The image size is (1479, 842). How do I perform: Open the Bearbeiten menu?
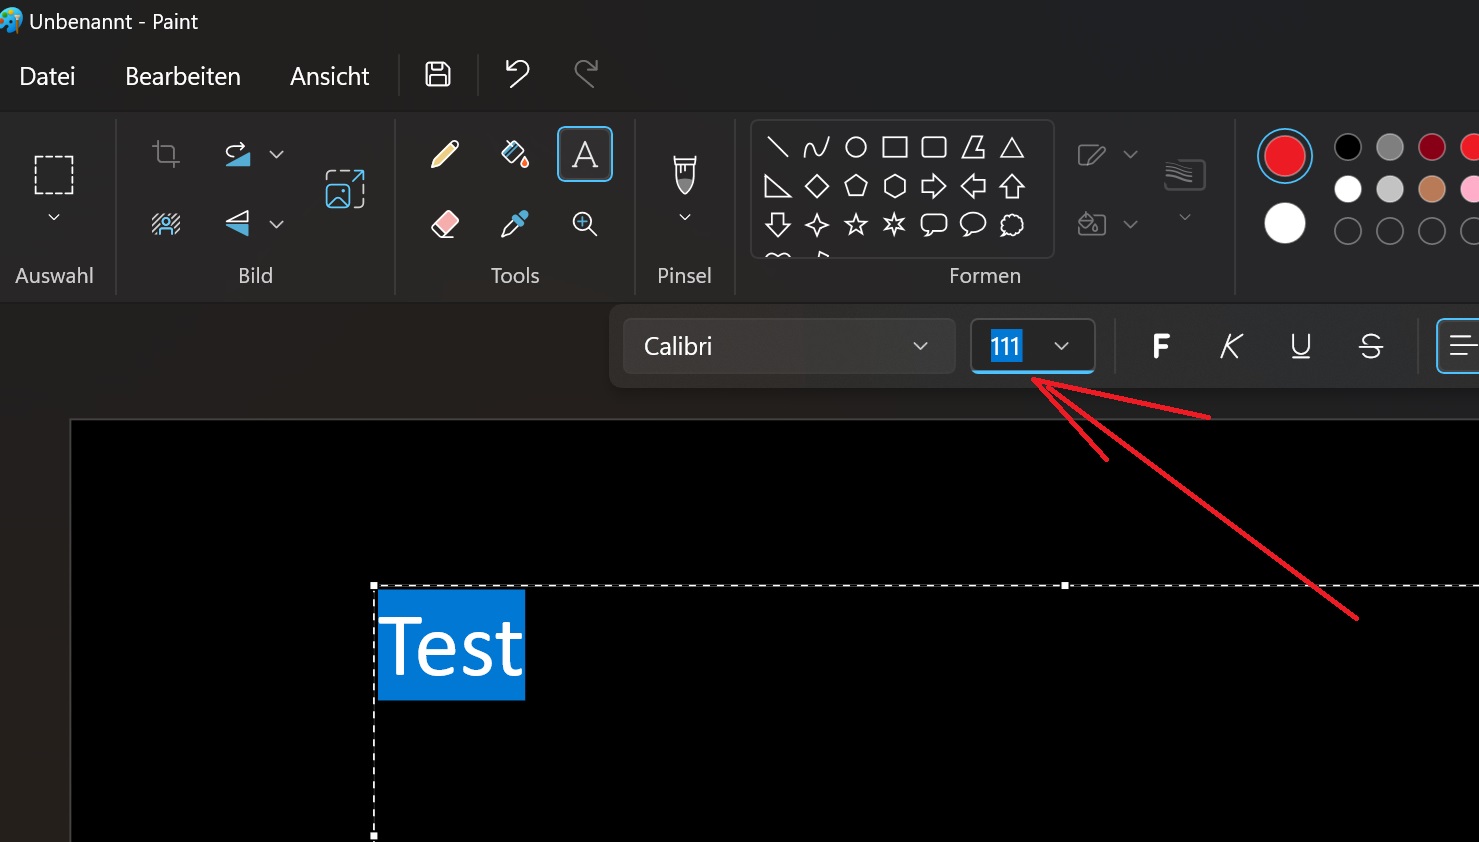click(183, 76)
